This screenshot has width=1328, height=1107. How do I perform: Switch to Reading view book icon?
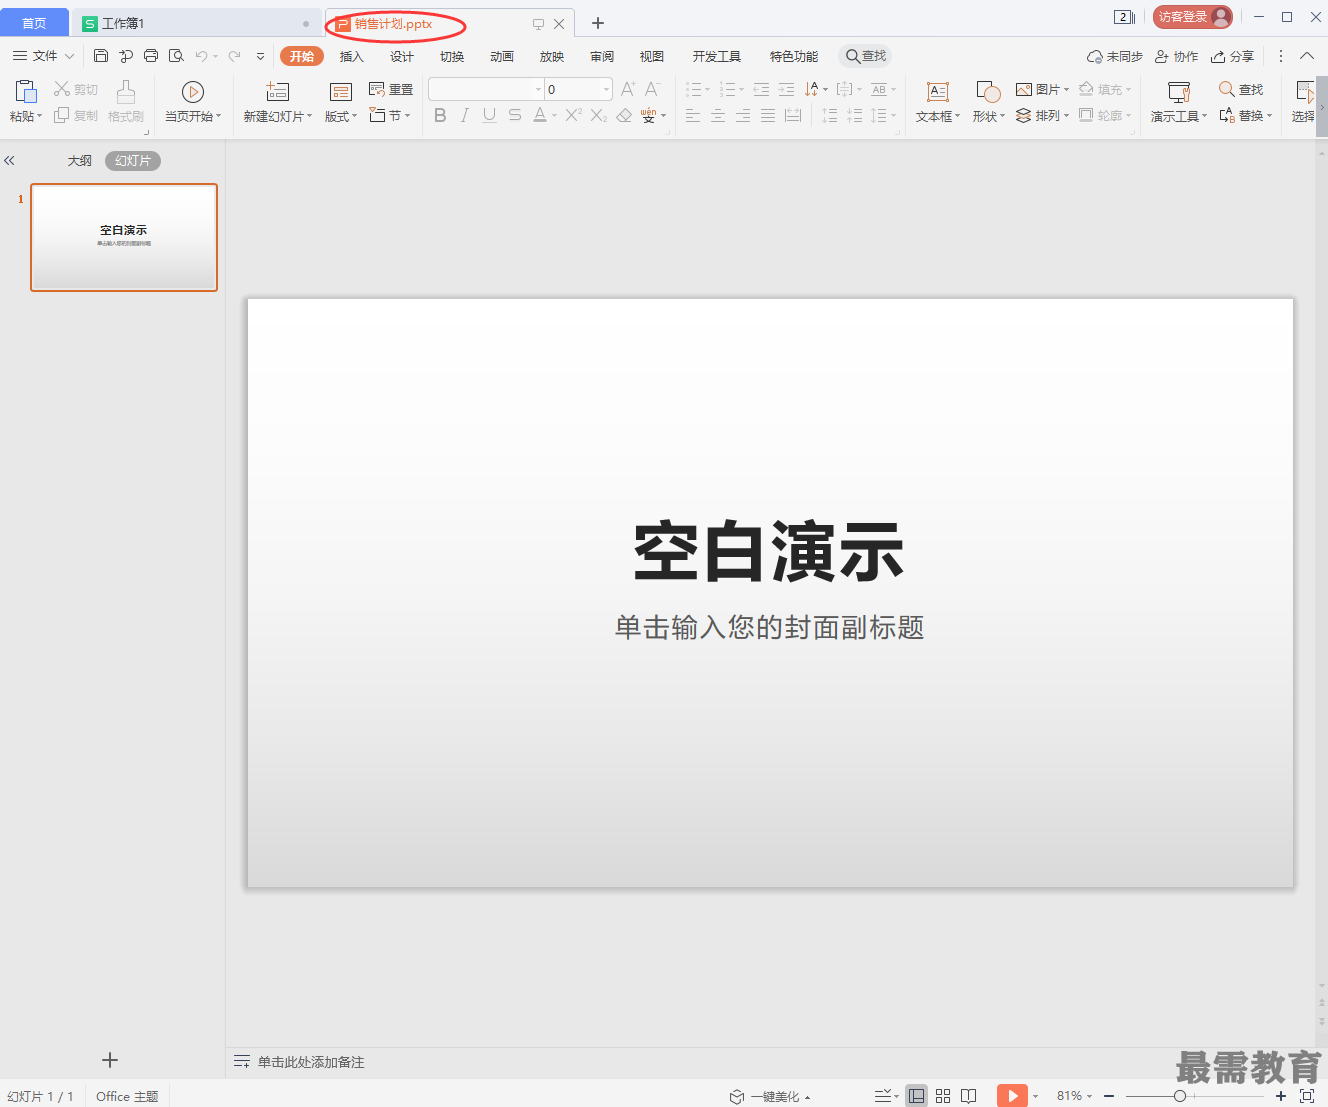[969, 1096]
